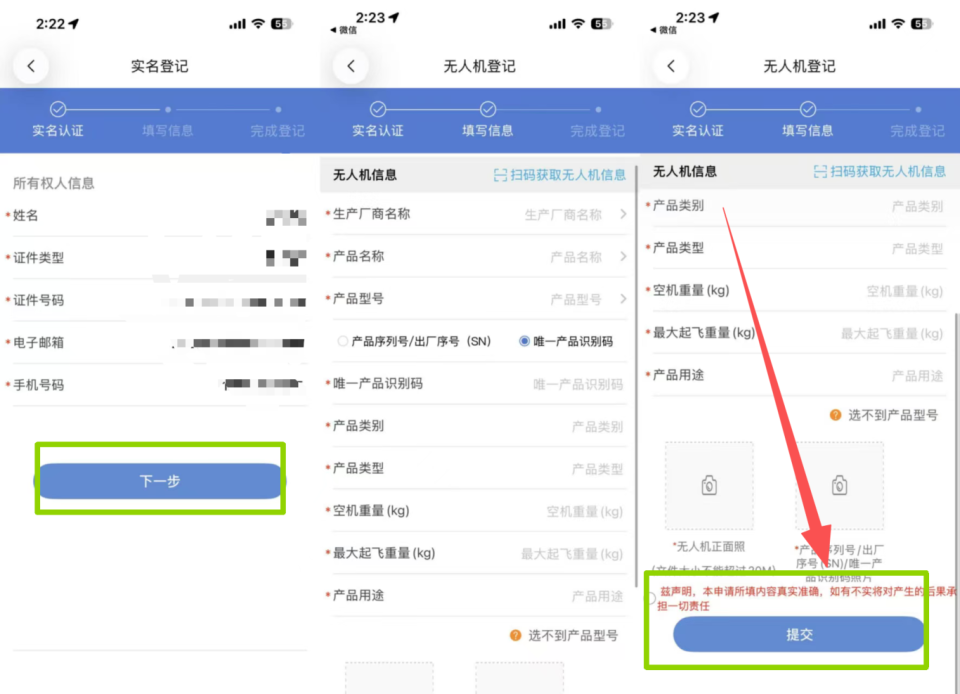Tap the 提交 button
The width and height of the screenshot is (960, 694).
tap(799, 635)
